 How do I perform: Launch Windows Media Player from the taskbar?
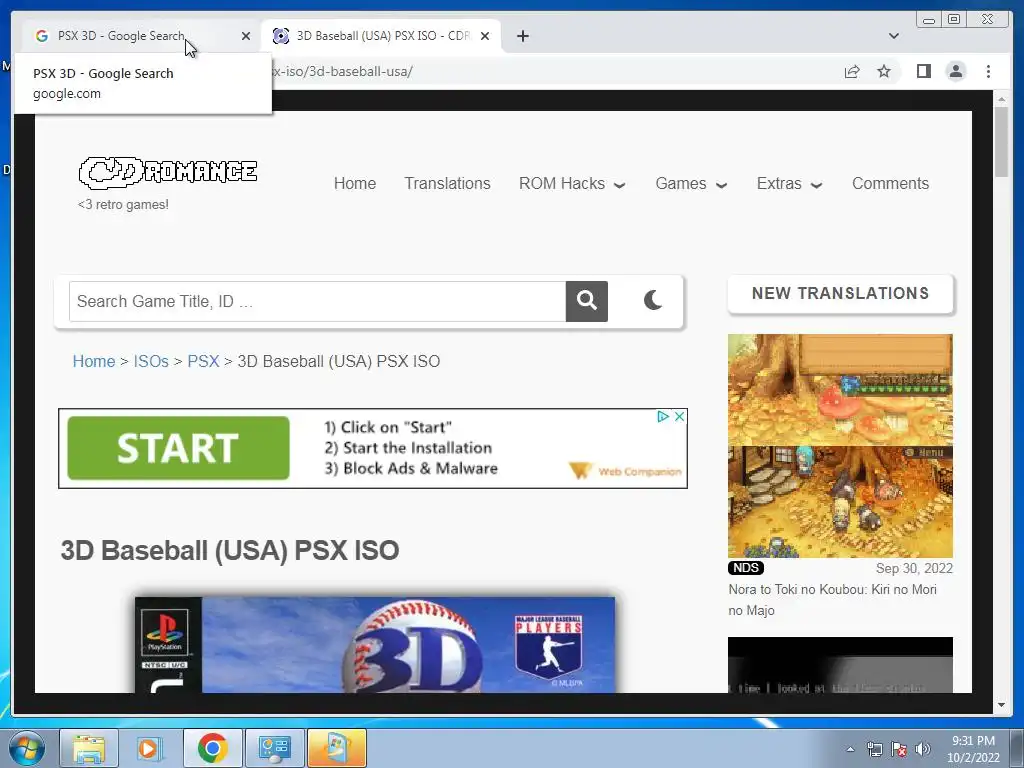coord(150,748)
